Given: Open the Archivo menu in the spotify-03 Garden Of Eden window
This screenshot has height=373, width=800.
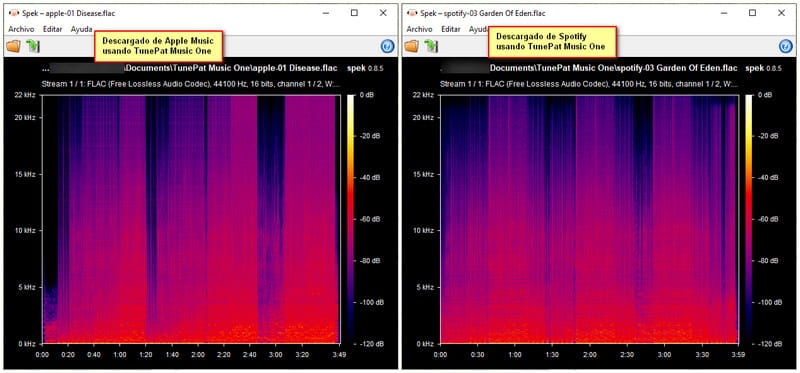Looking at the screenshot, I should (x=419, y=29).
